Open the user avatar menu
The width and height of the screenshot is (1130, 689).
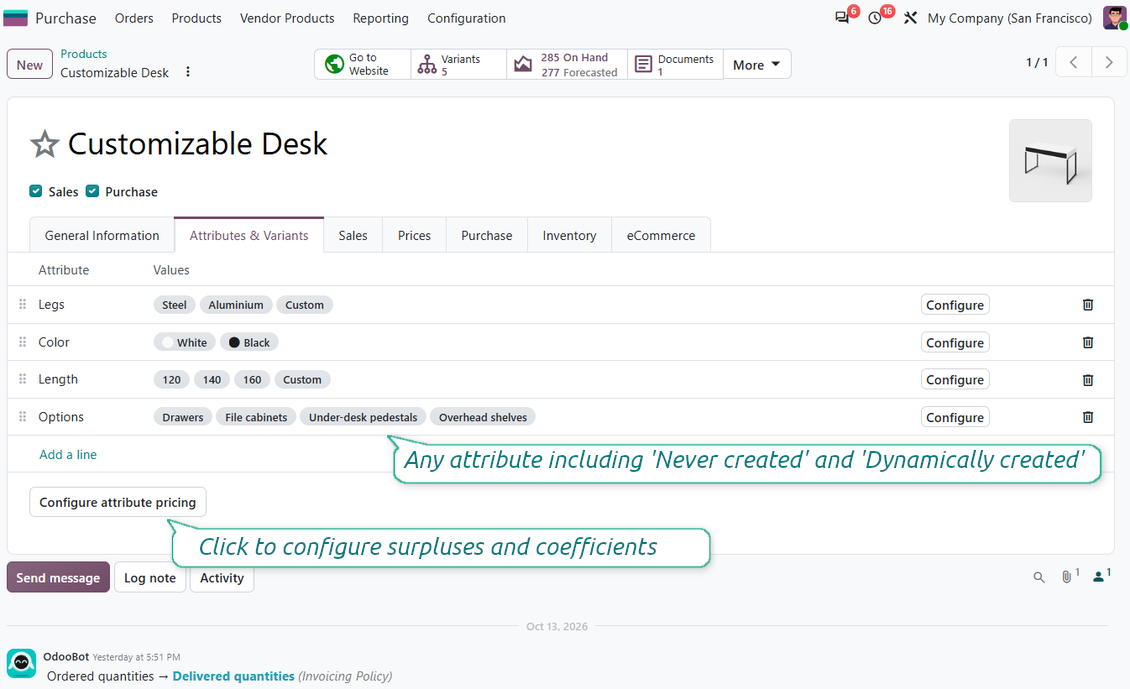[x=1114, y=18]
